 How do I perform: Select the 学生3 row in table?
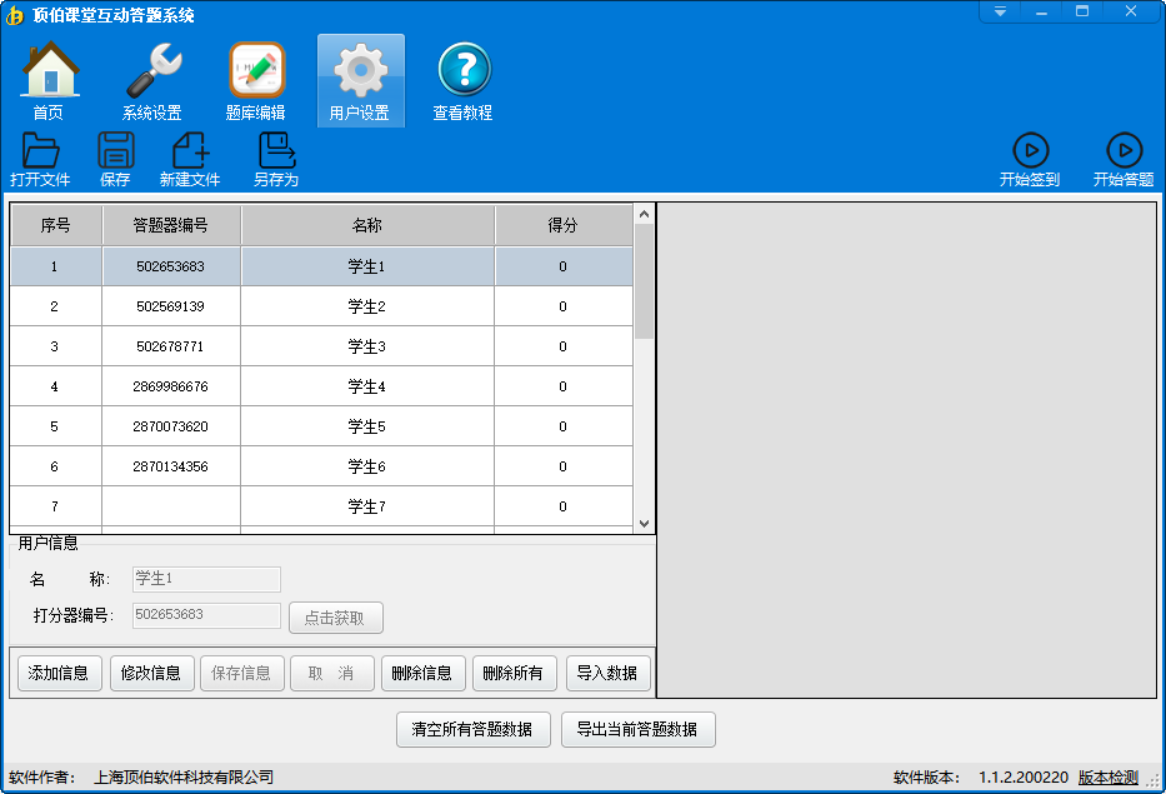coord(366,347)
